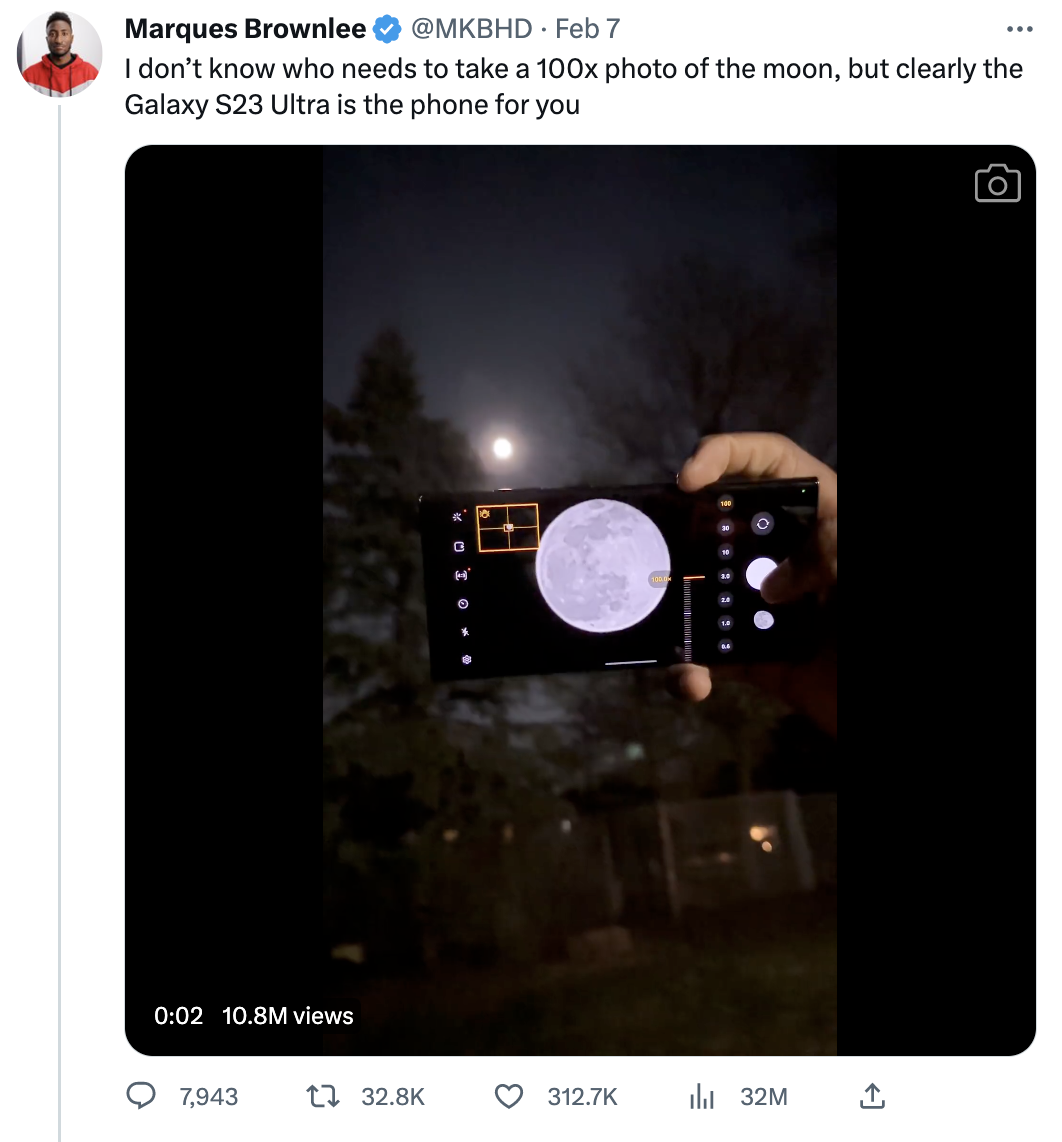Toggle the camera flash setting

click(x=464, y=632)
